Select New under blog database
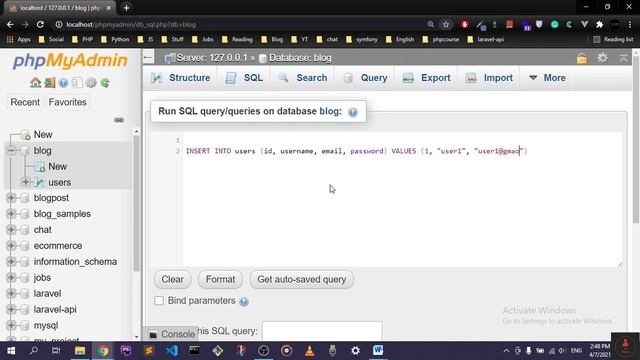This screenshot has height=360, width=640. point(58,167)
